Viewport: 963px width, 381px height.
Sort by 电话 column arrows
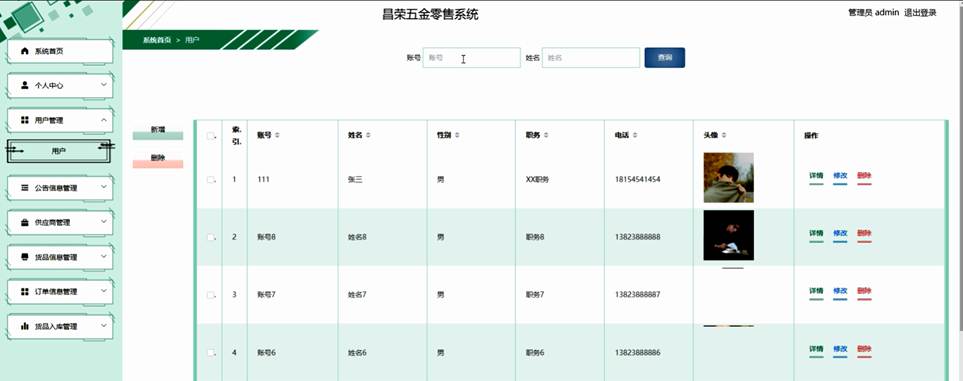tap(634, 135)
